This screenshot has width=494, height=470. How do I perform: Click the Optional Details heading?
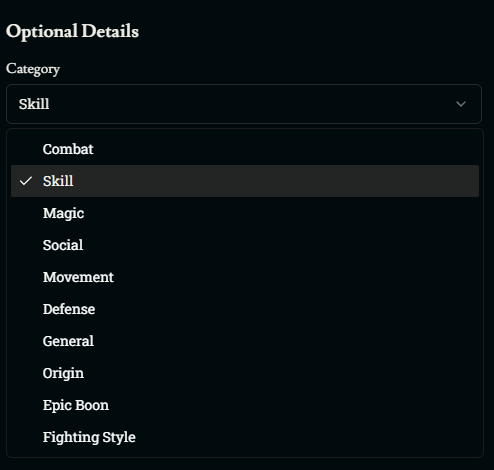(72, 31)
